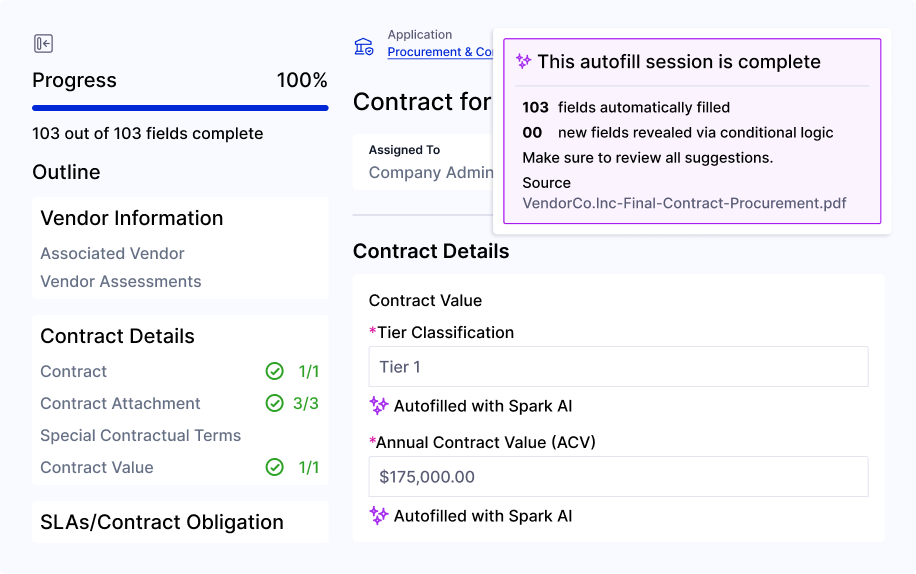
Task: Click the 3/3 count next to Contract Attachment
Action: [306, 403]
